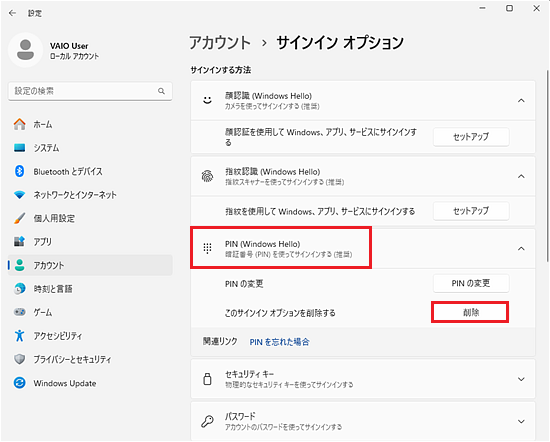Maximize the Settings window
The image size is (550, 442).
click(509, 8)
